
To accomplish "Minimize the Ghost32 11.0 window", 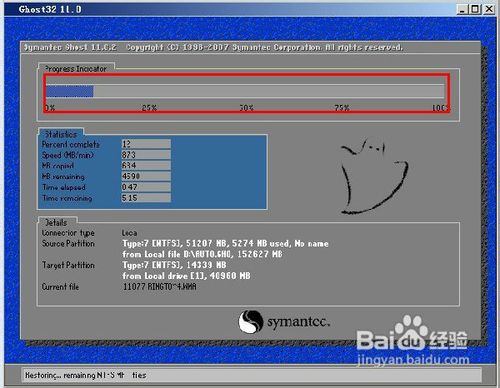I will [x=462, y=9].
